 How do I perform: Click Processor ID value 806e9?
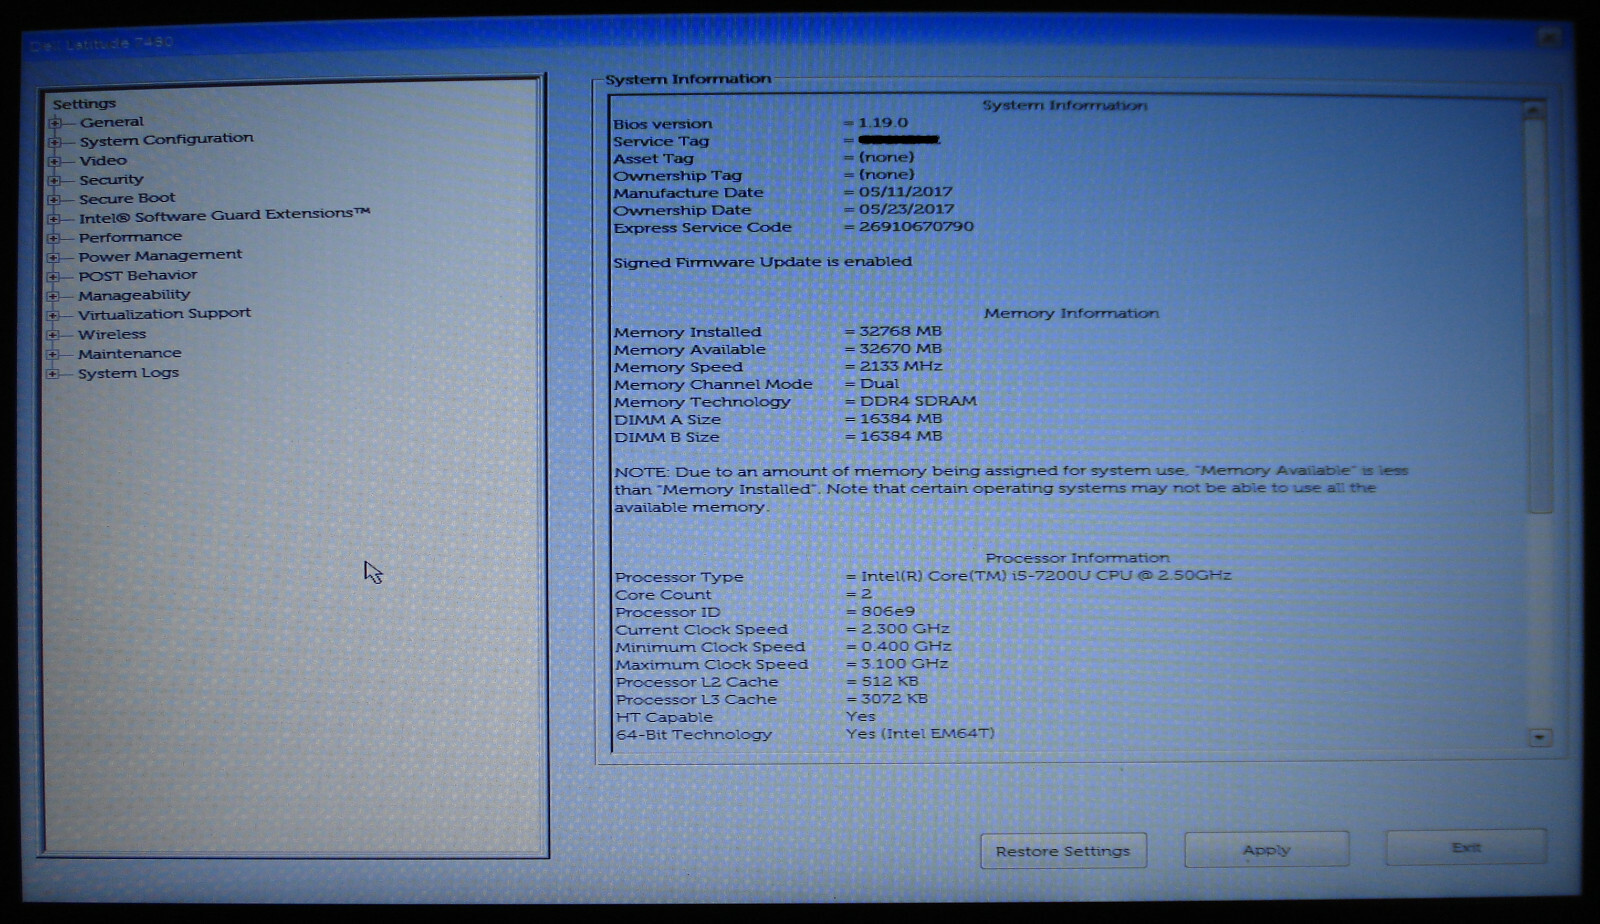[888, 611]
